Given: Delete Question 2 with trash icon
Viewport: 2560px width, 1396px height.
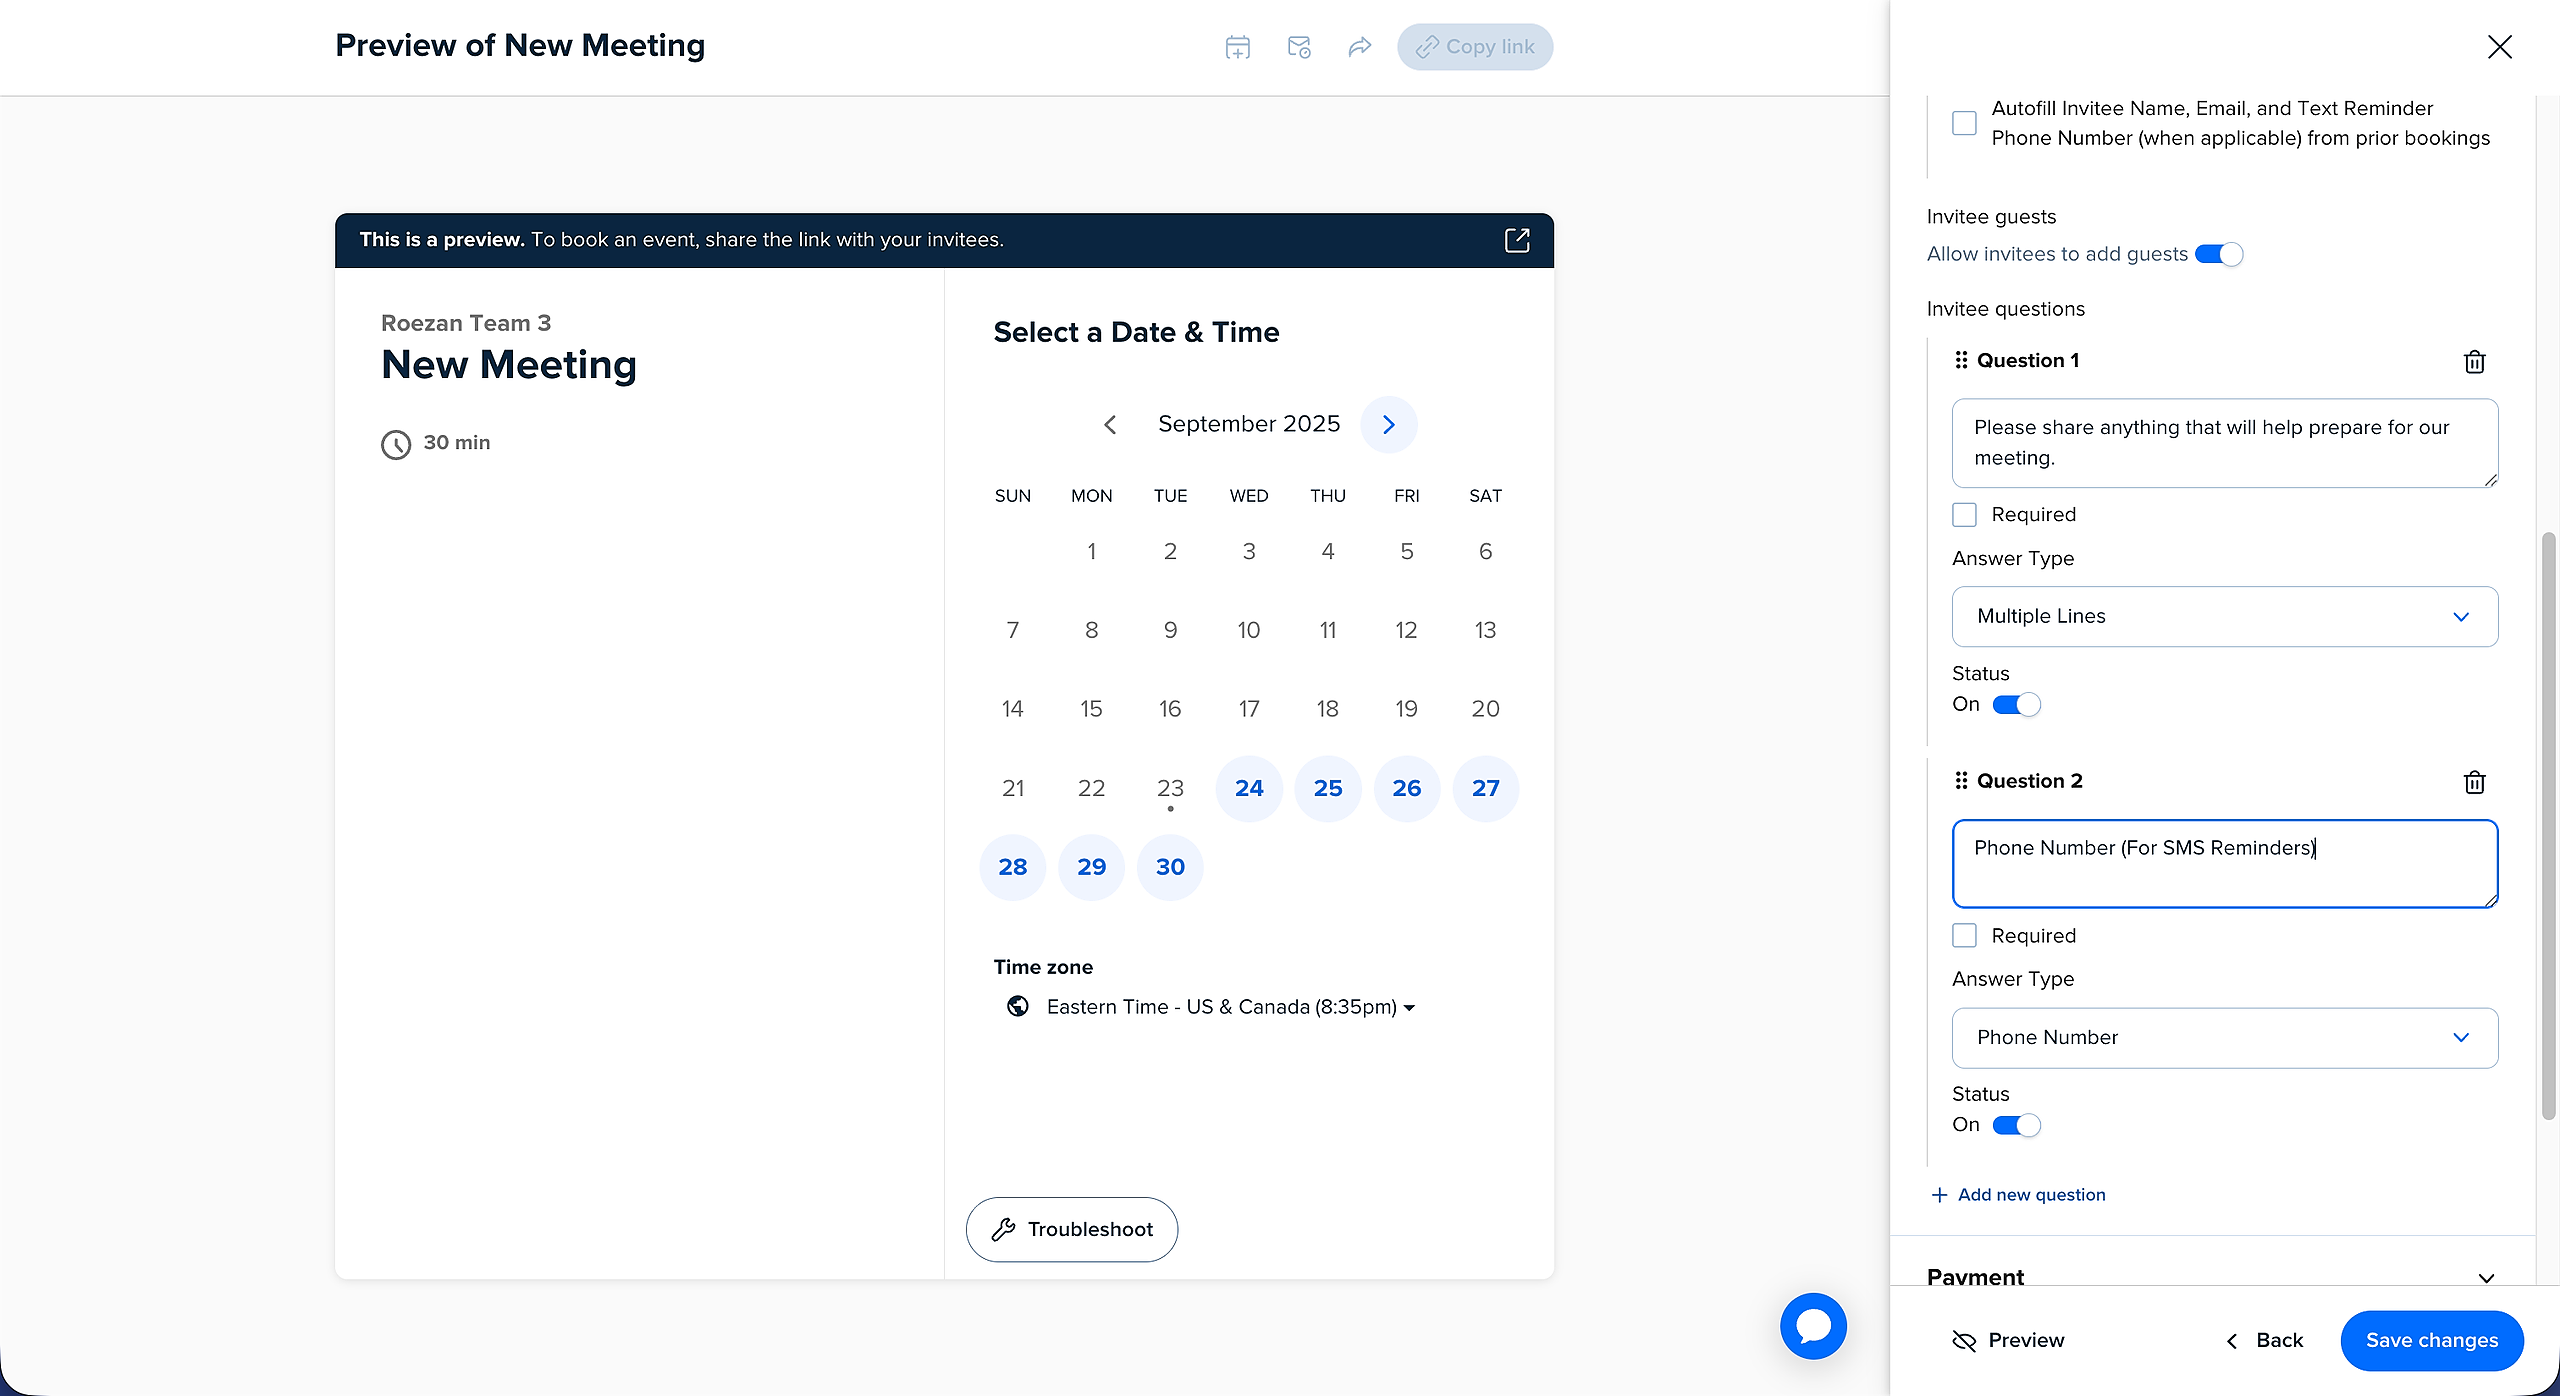Looking at the screenshot, I should point(2474,782).
